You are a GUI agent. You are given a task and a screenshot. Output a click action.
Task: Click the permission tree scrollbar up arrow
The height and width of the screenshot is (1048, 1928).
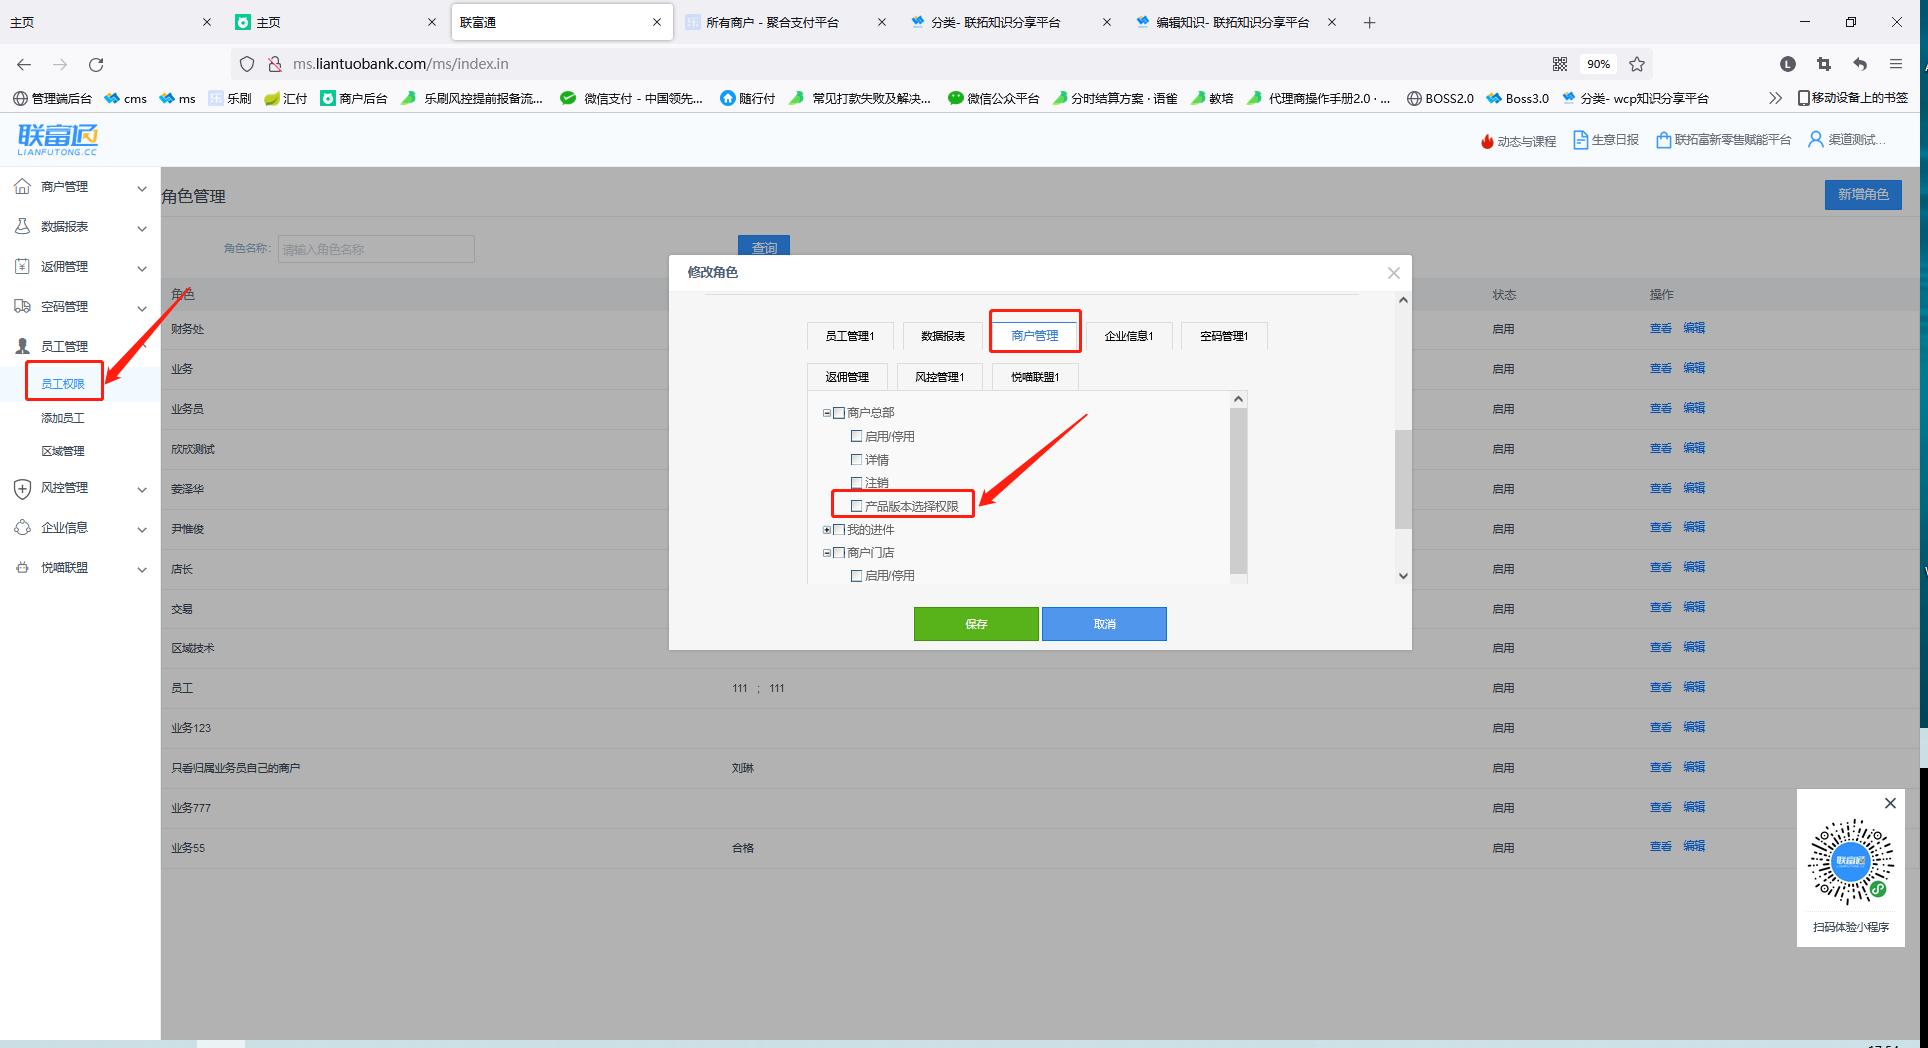[x=1238, y=399]
